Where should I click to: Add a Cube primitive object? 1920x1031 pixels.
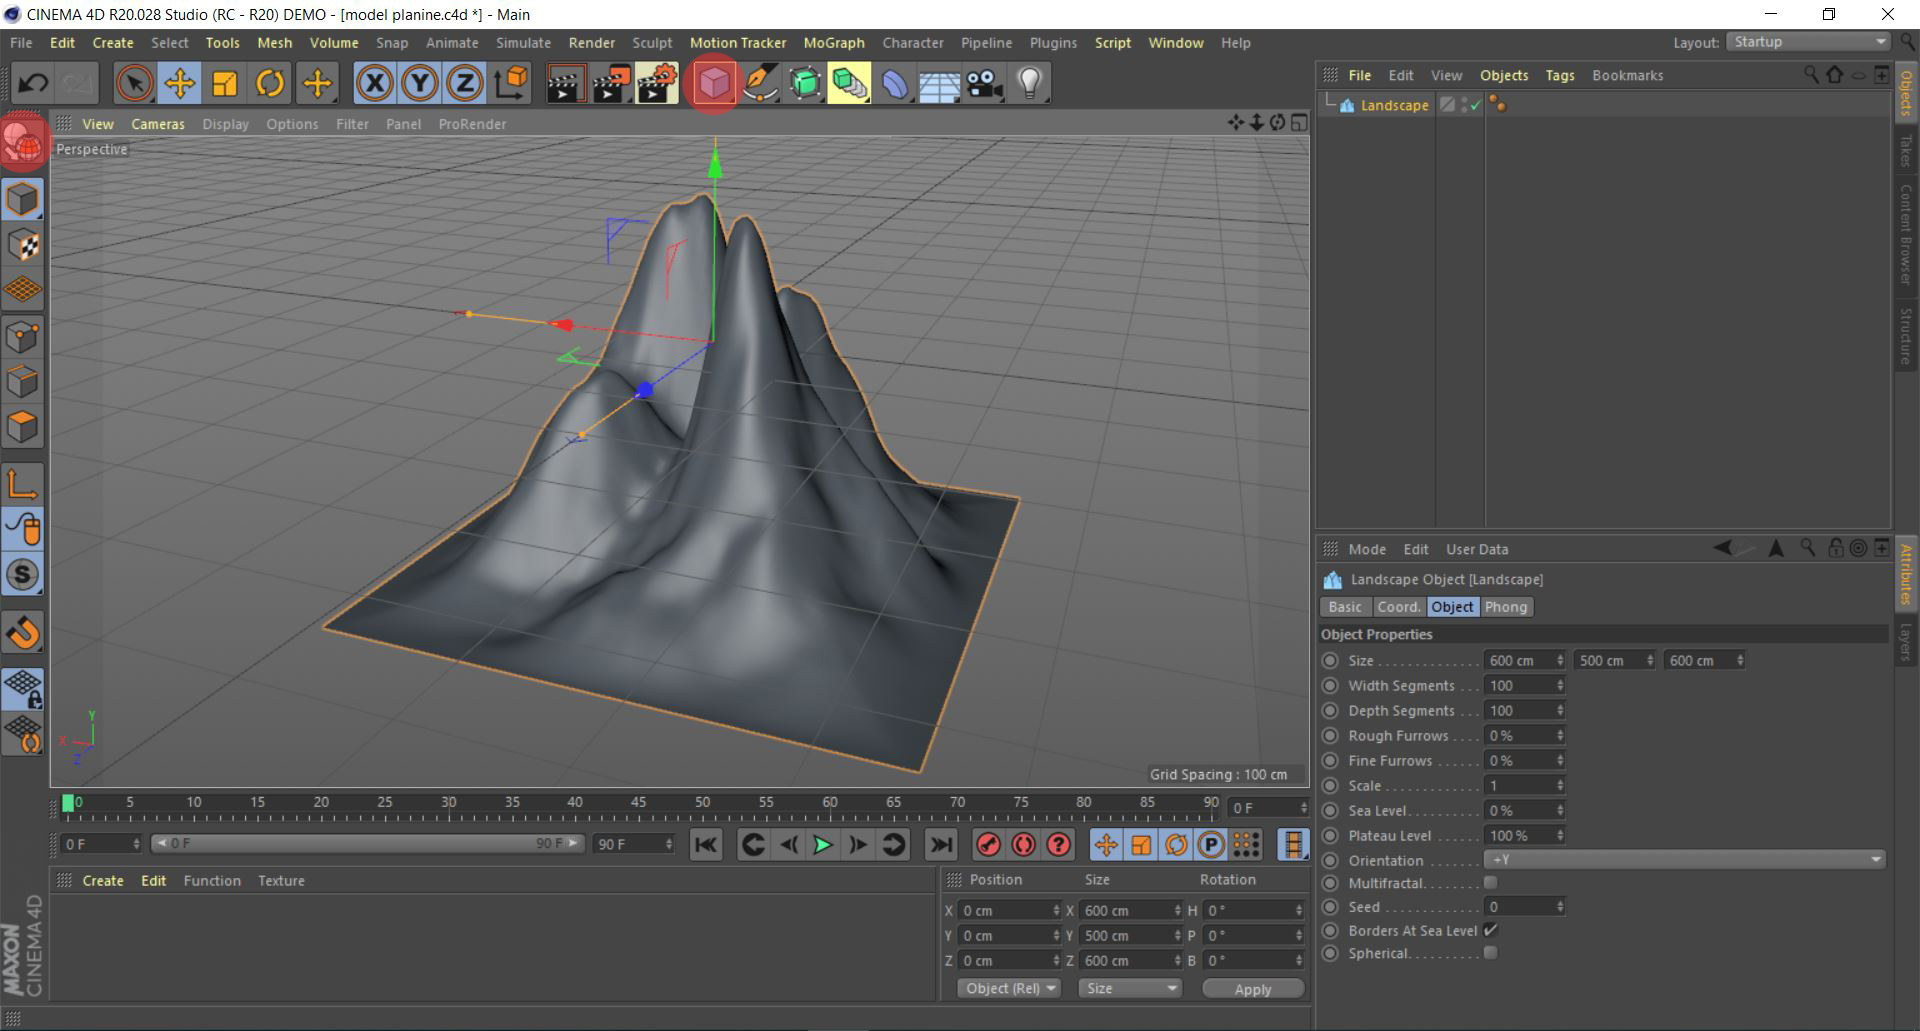point(713,83)
